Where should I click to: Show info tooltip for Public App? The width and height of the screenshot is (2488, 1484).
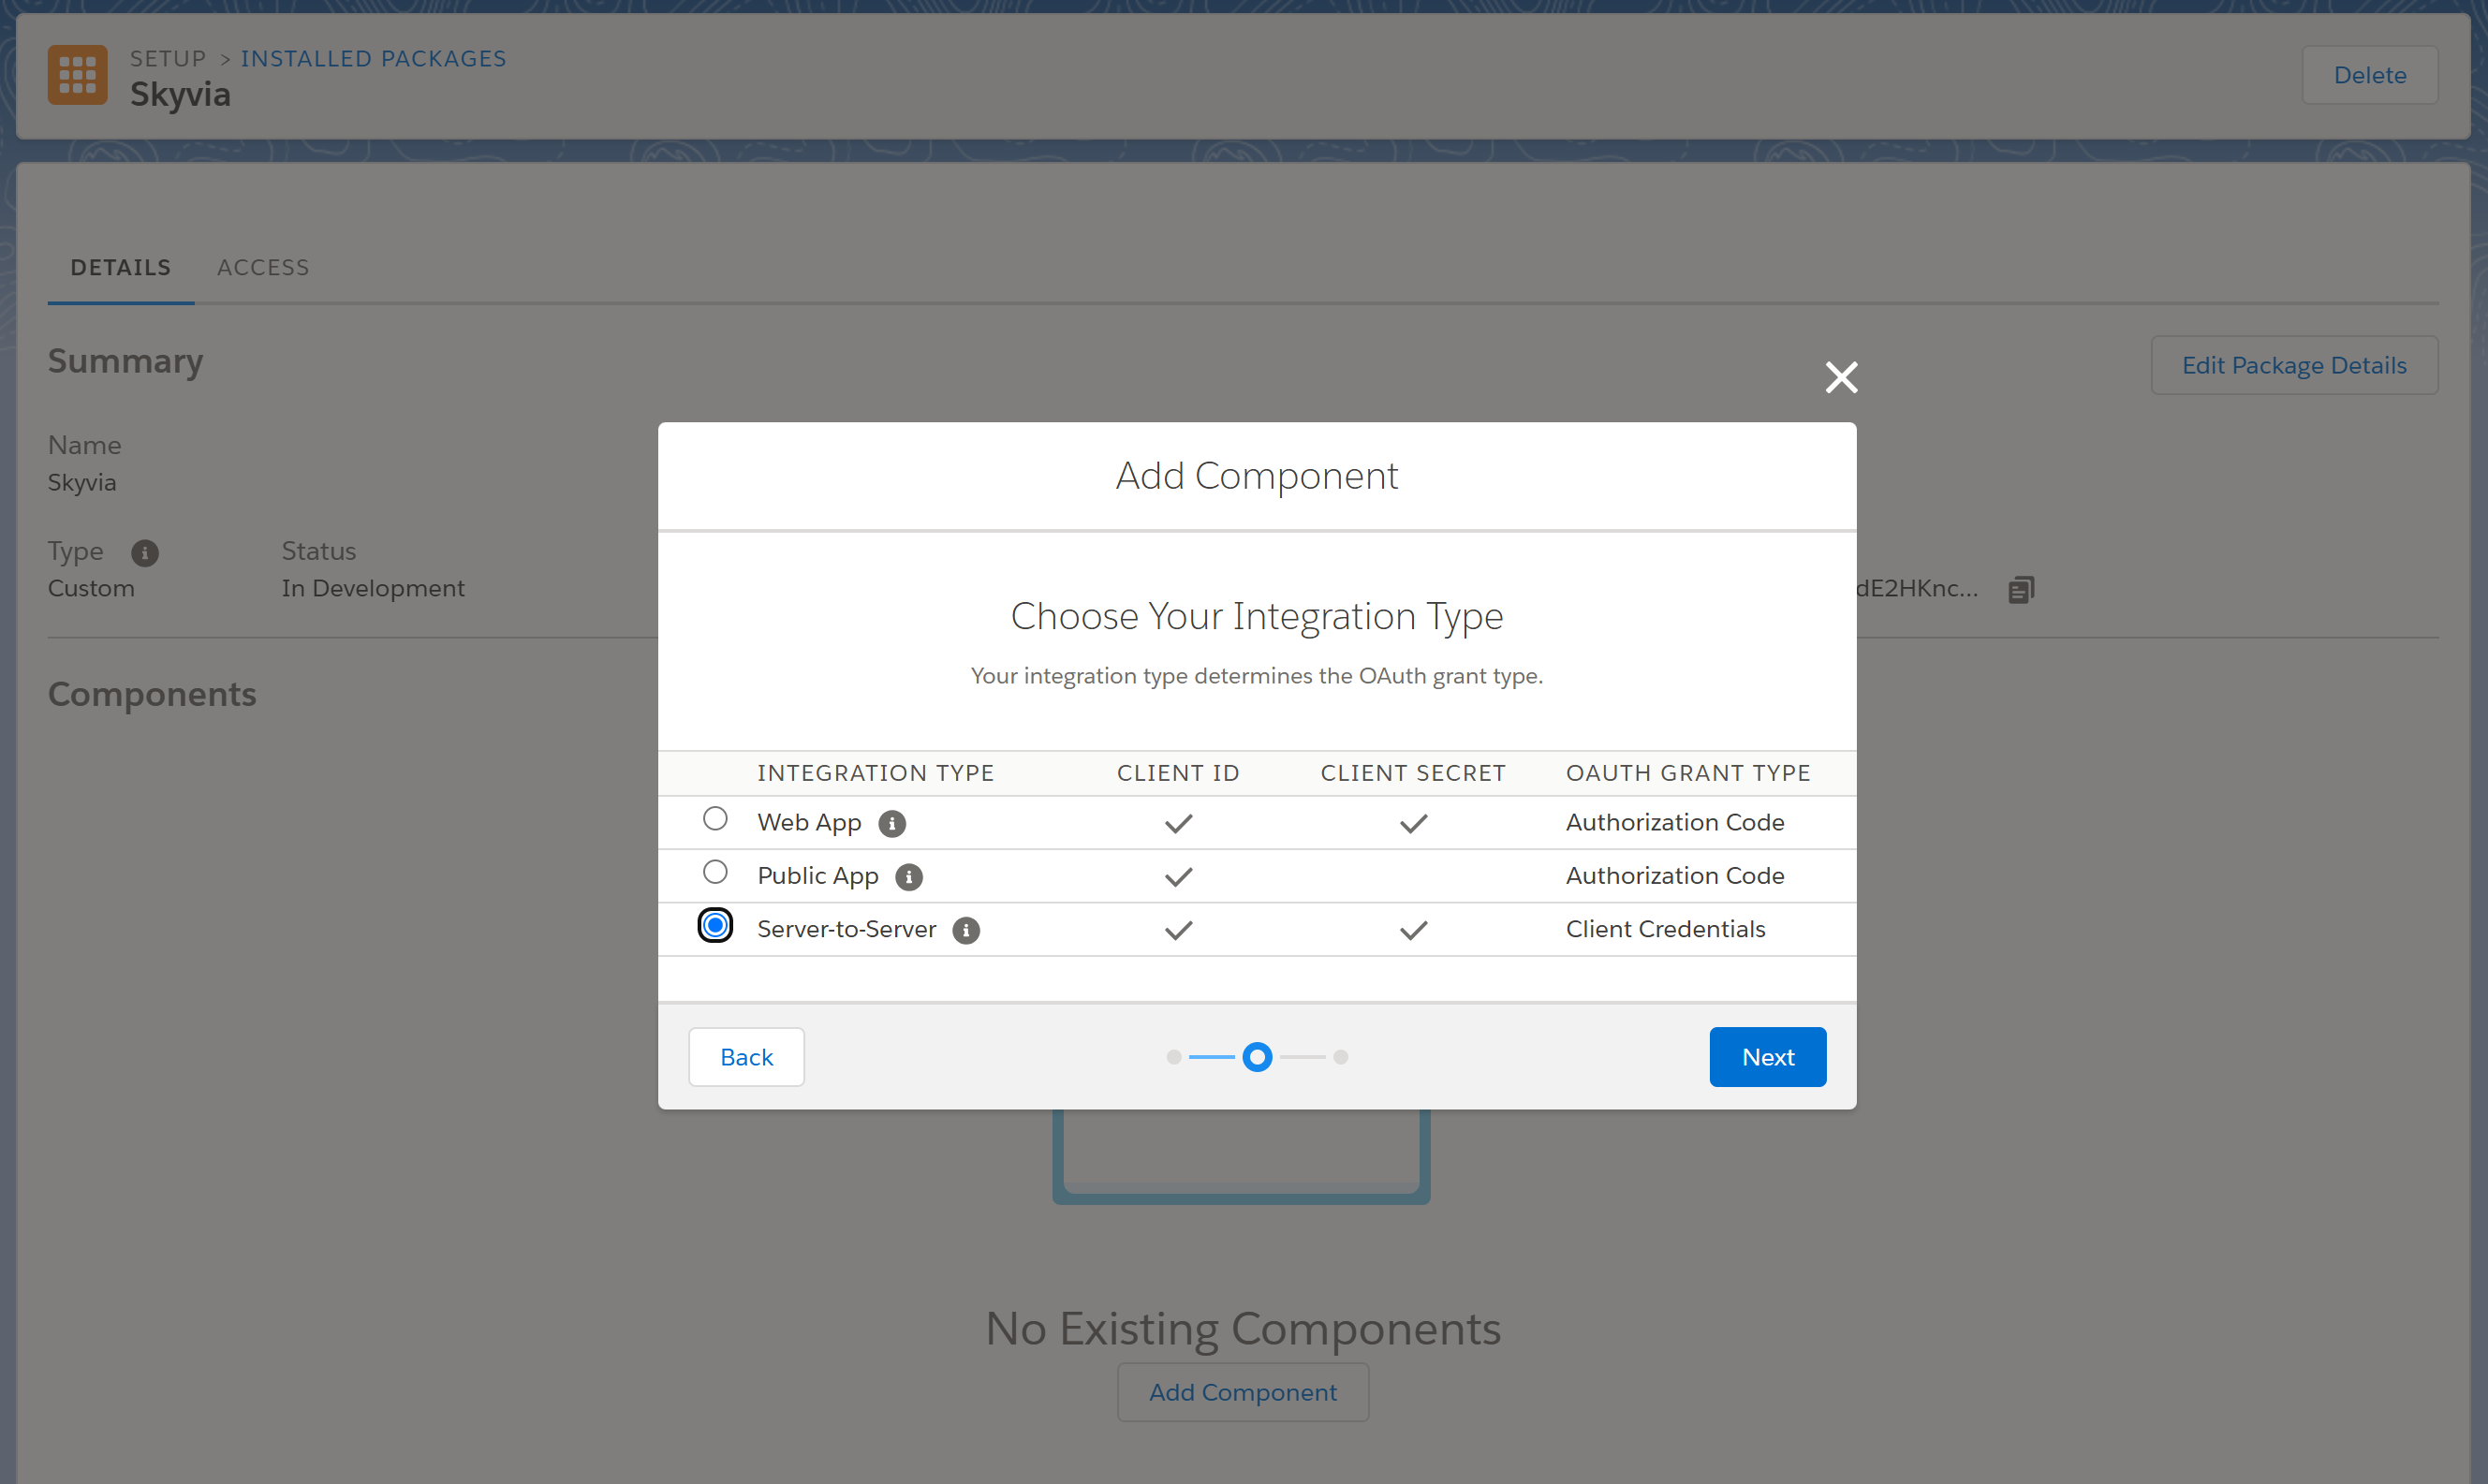pos(909,877)
